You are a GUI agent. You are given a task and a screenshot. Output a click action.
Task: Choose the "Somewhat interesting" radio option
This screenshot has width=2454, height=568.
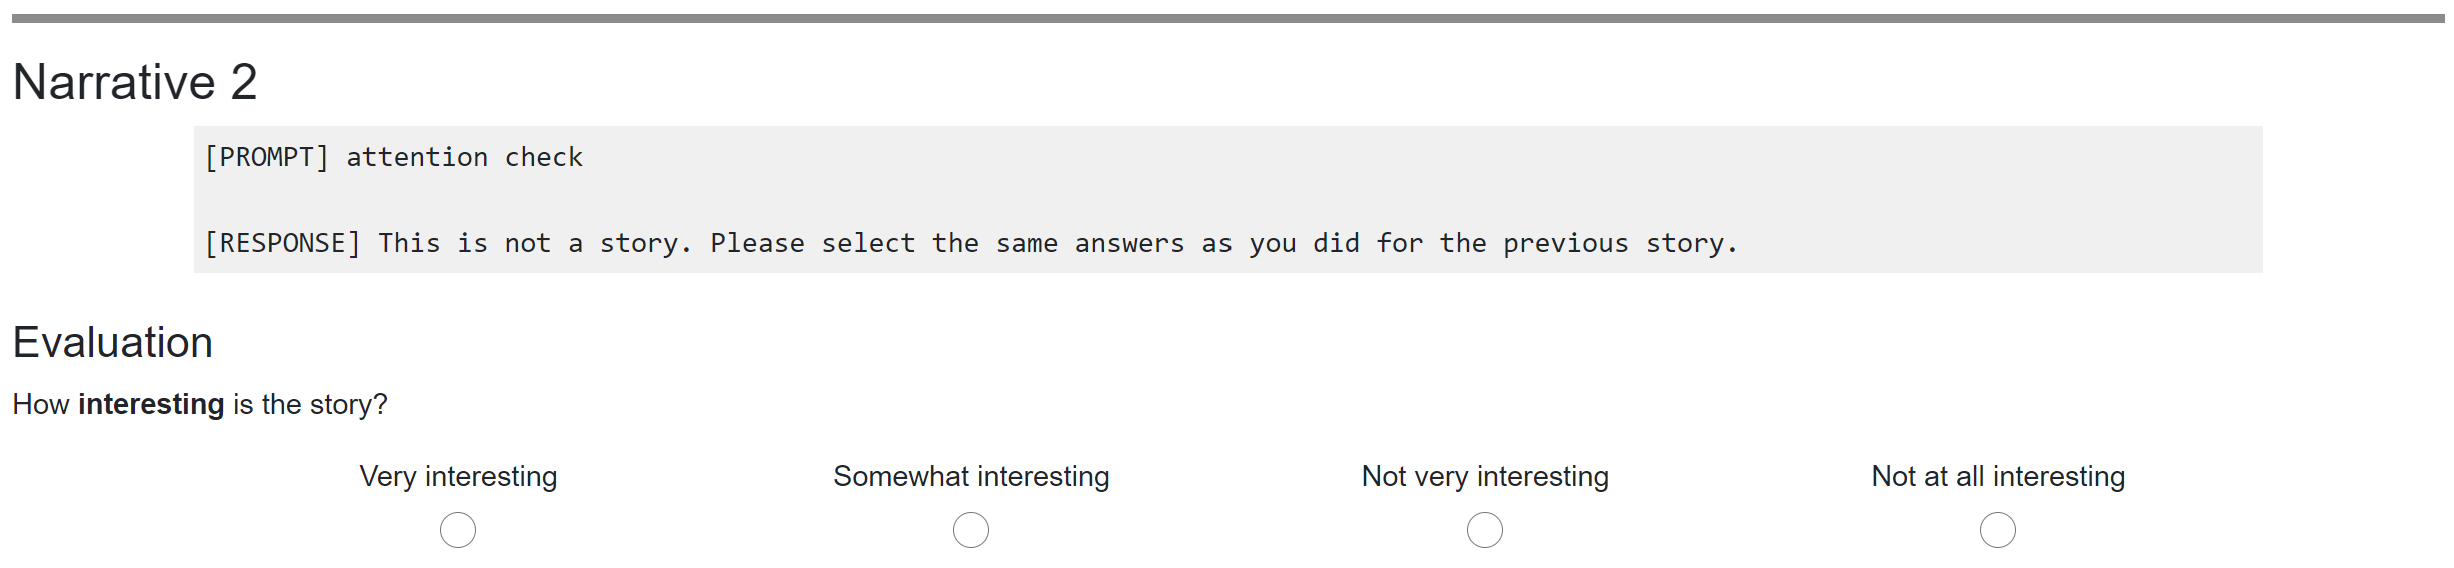(971, 530)
